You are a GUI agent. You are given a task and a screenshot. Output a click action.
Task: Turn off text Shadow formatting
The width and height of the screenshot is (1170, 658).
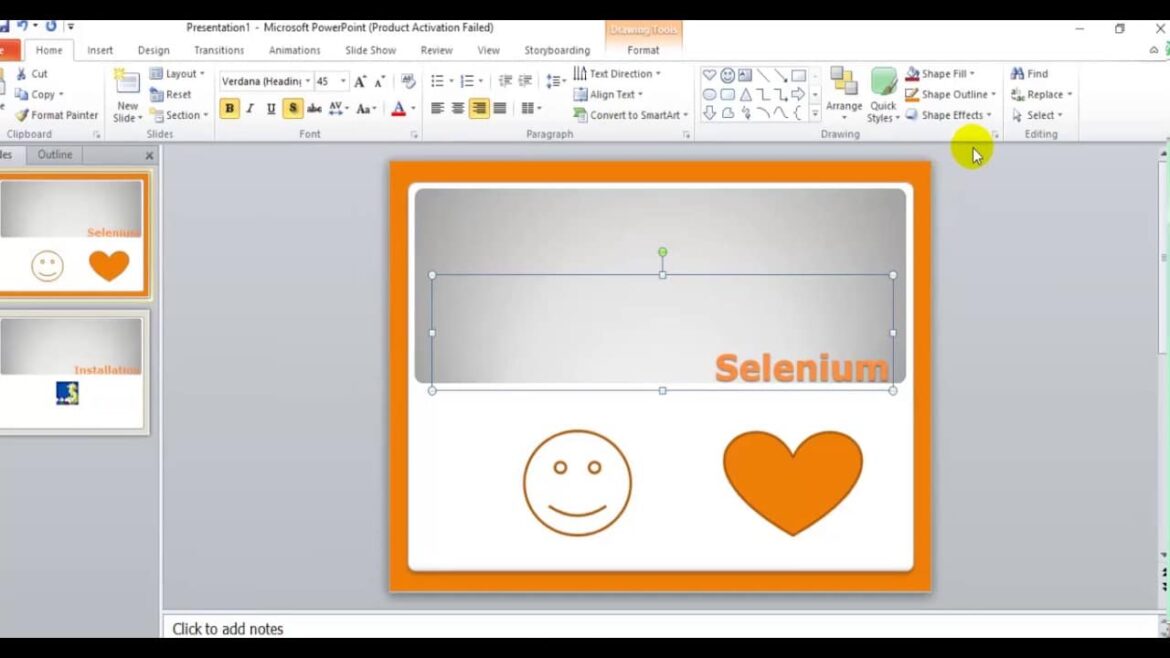(x=293, y=108)
